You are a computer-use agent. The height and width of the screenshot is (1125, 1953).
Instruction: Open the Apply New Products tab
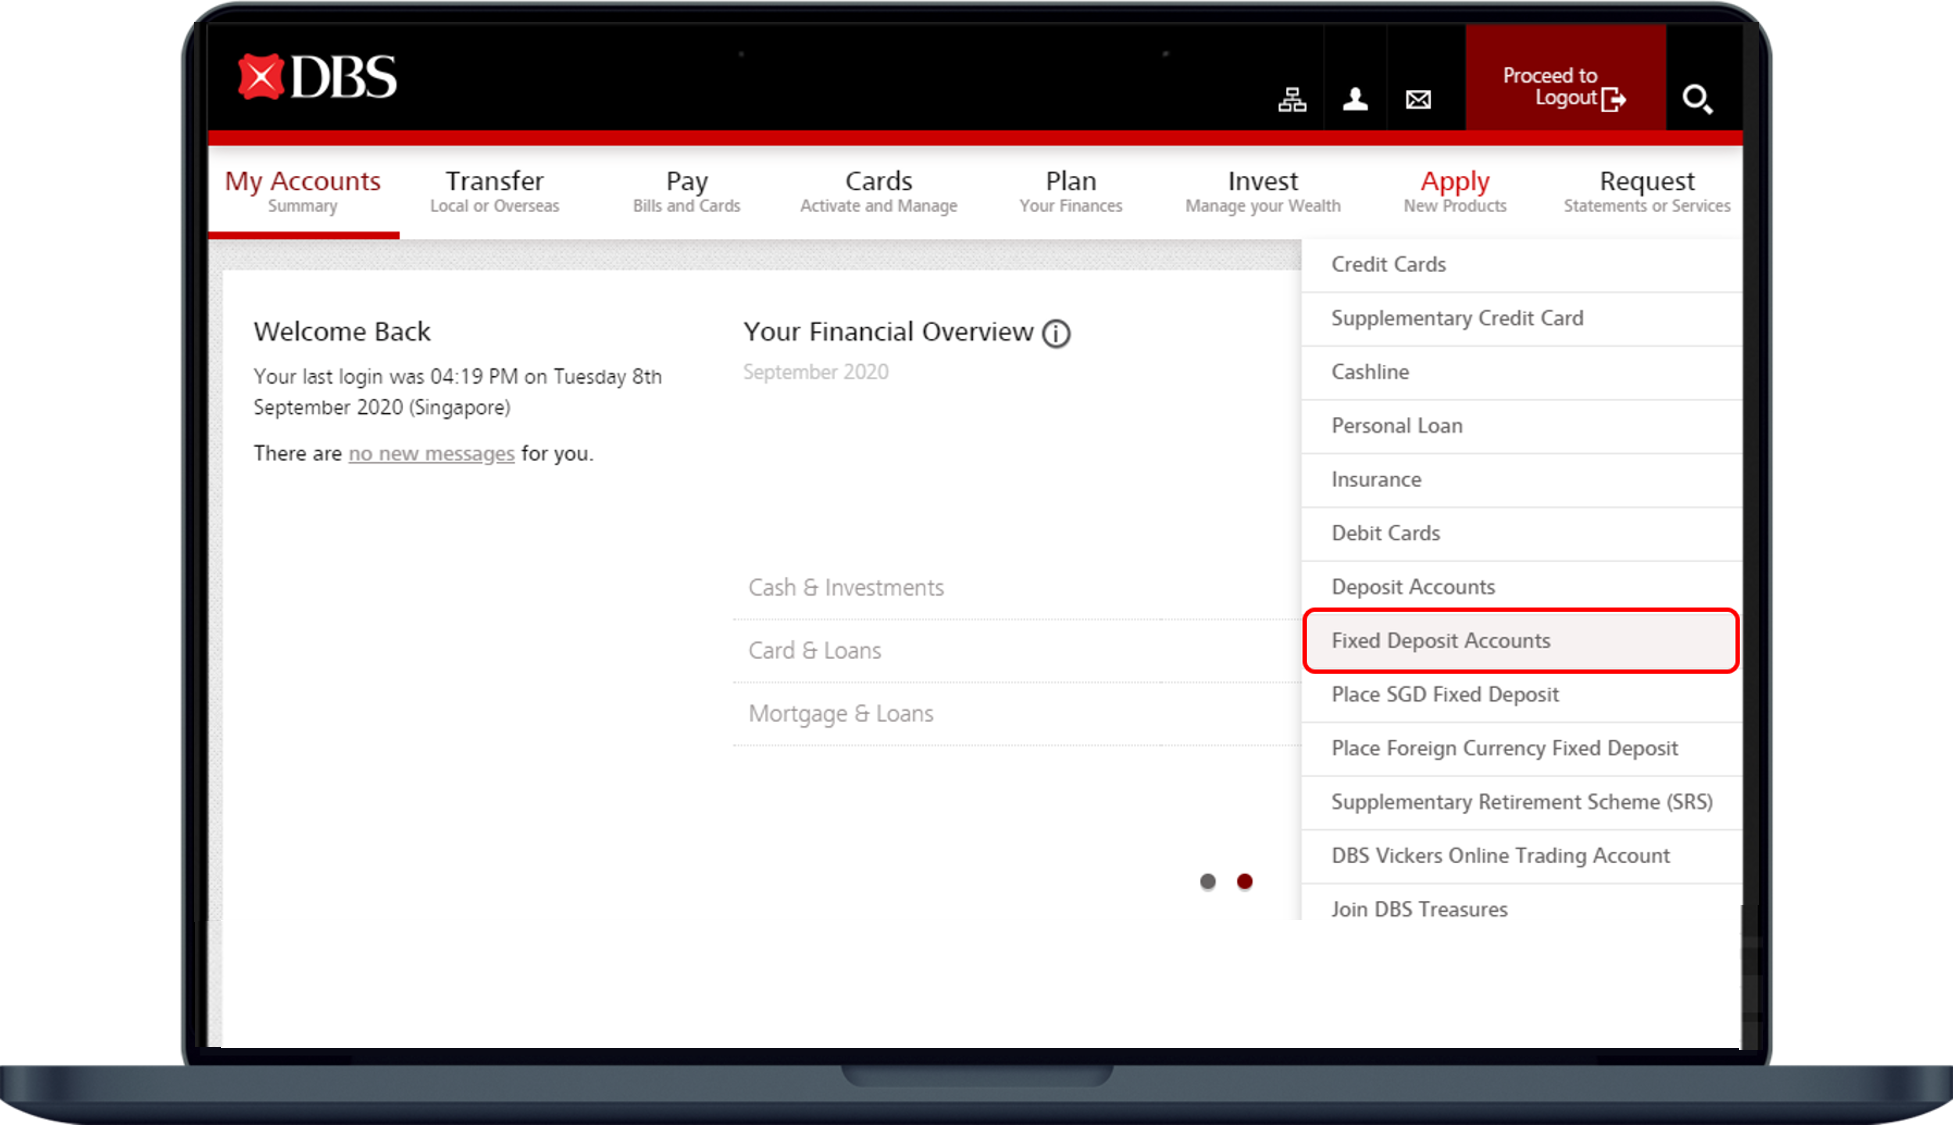(x=1455, y=190)
